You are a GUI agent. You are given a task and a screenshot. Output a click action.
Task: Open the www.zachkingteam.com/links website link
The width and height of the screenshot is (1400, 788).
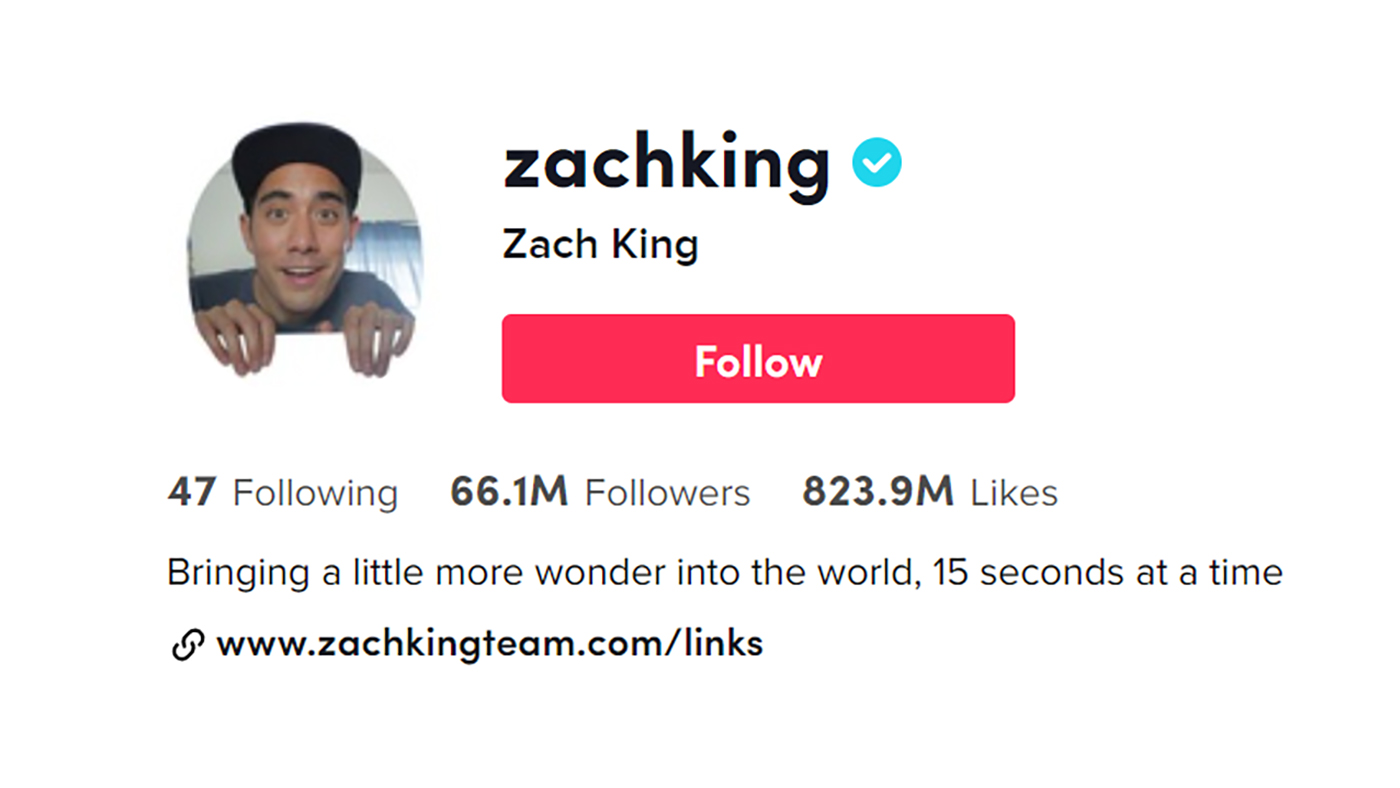tap(489, 643)
